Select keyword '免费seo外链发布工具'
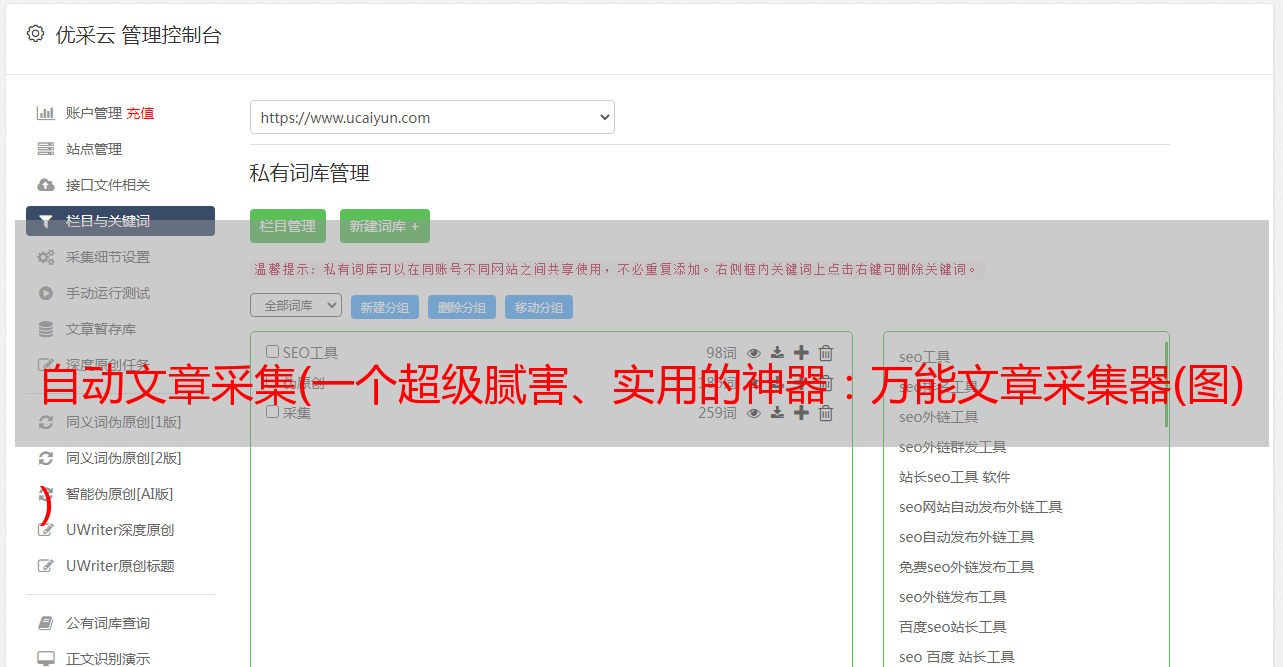Viewport: 1283px width, 667px height. 966,567
